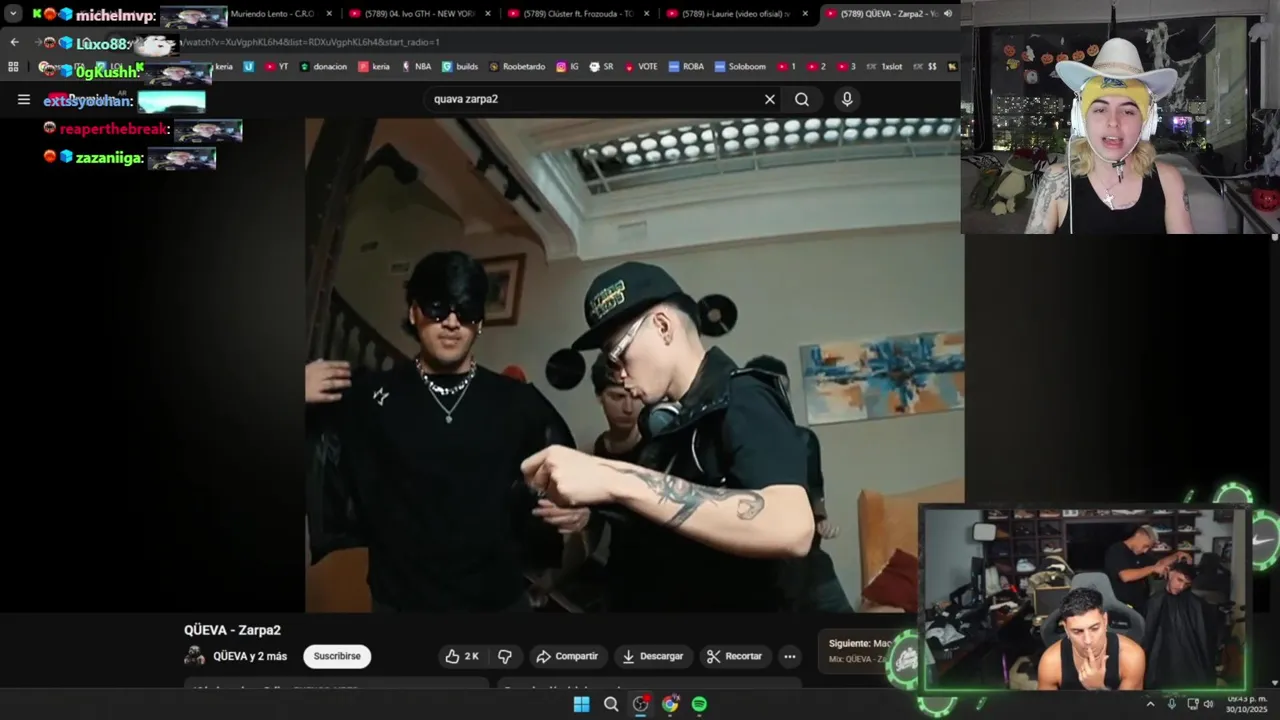Open the blue U bookmark icon
This screenshot has width=1280, height=720.
[248, 67]
